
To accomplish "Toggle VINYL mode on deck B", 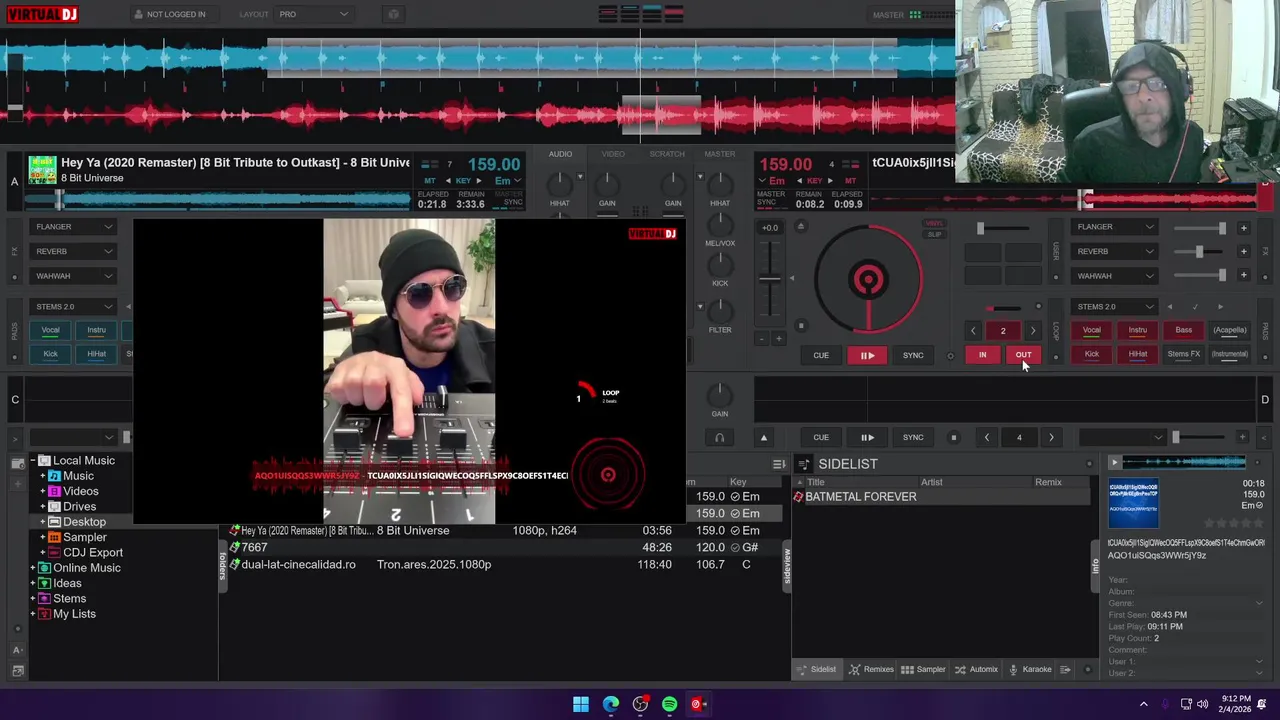I will (x=934, y=224).
